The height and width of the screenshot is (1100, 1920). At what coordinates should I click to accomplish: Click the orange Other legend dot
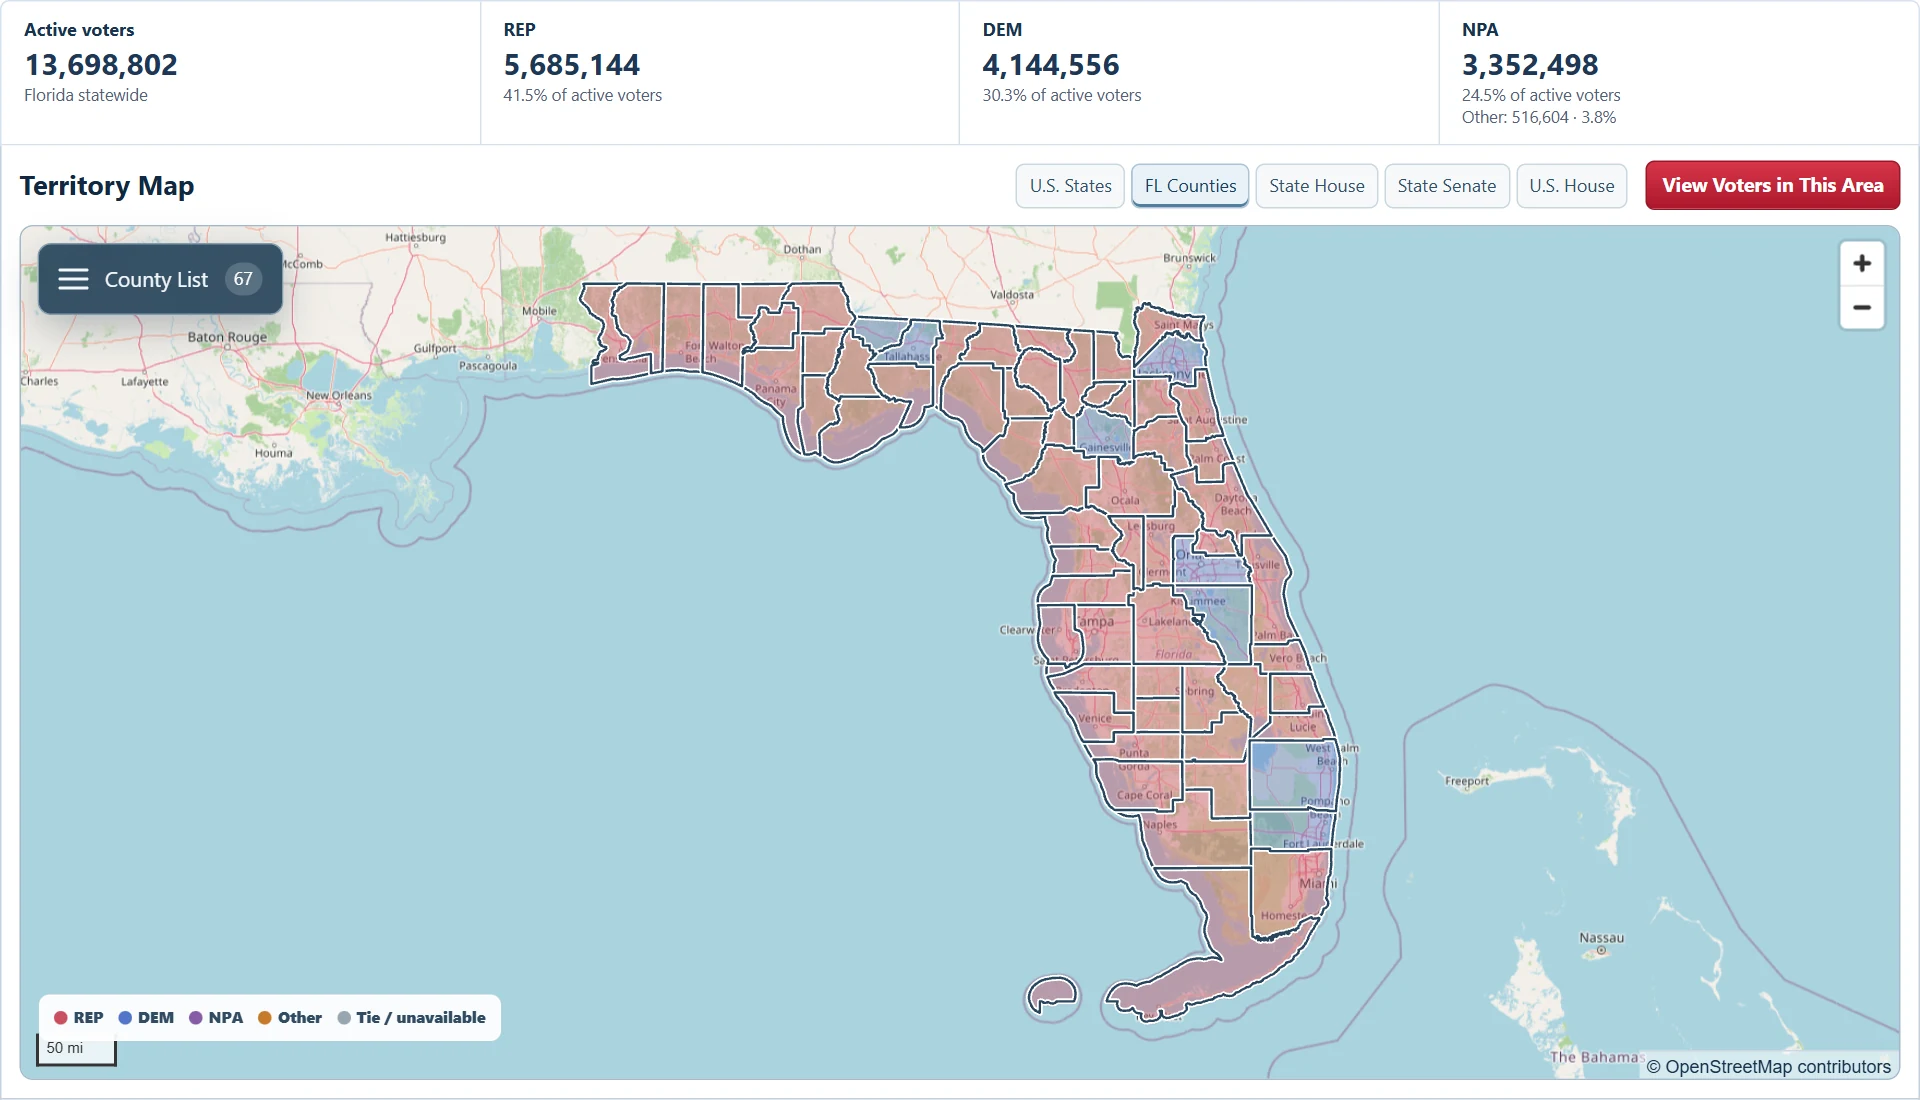pos(265,1018)
